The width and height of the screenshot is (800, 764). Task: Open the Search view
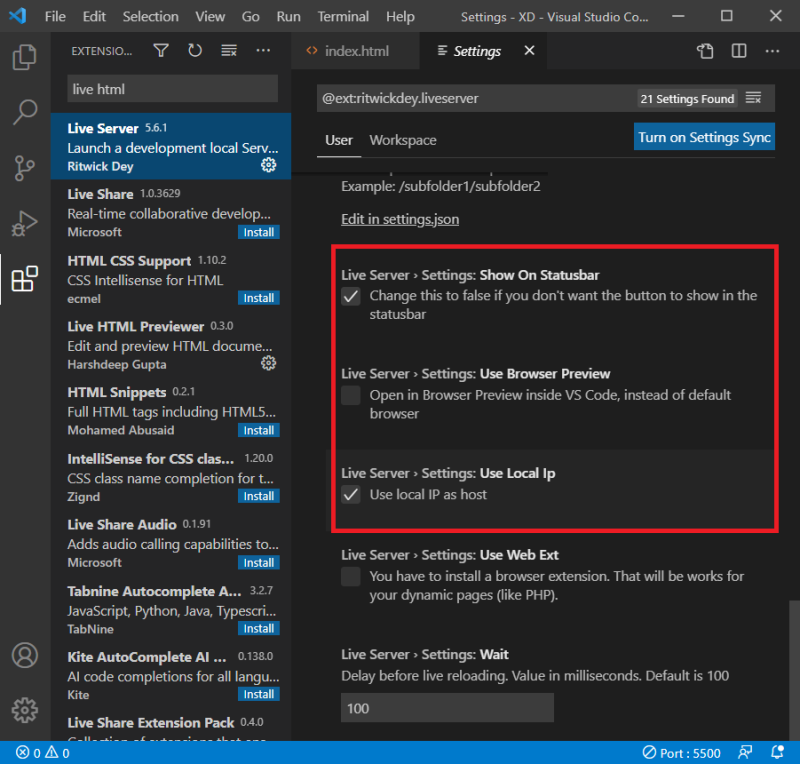pos(25,112)
